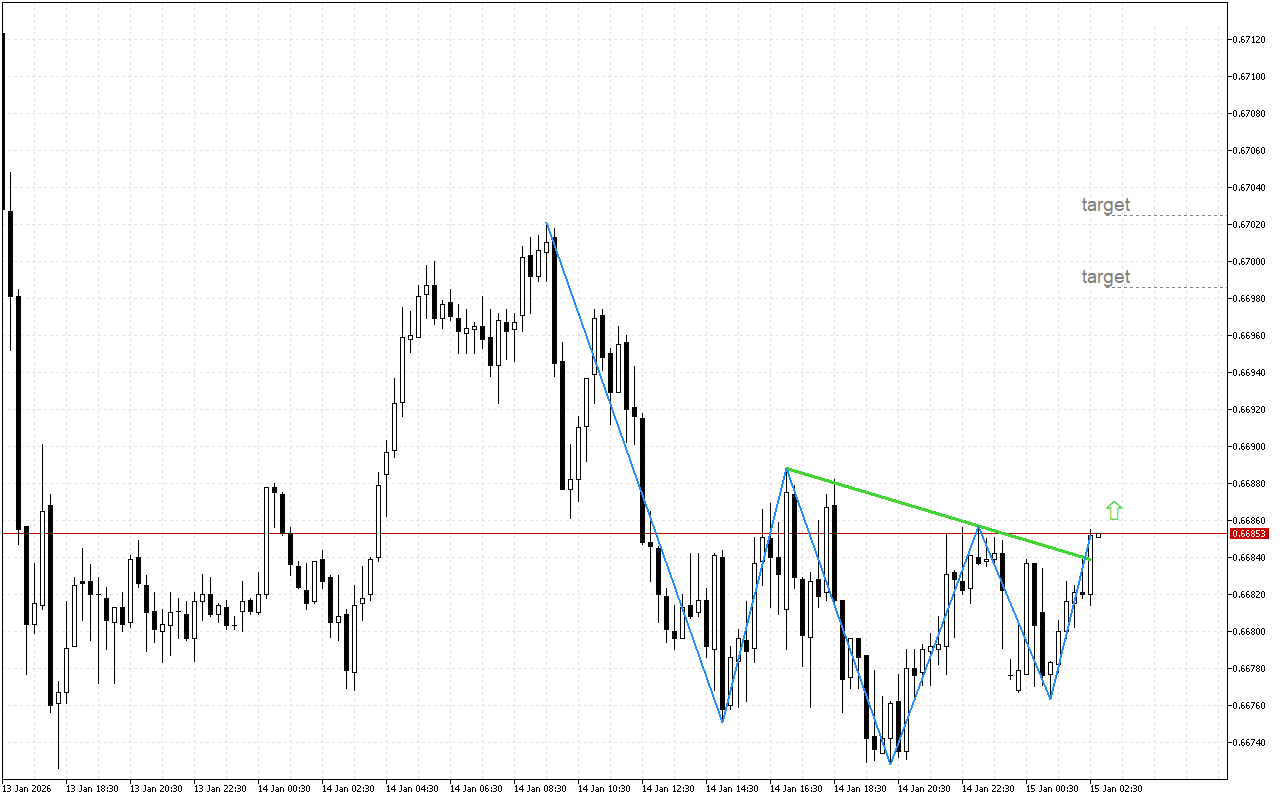The height and width of the screenshot is (800, 1280).
Task: Click the "14 Jan 16:30" time label
Action: pyautogui.click(x=796, y=789)
